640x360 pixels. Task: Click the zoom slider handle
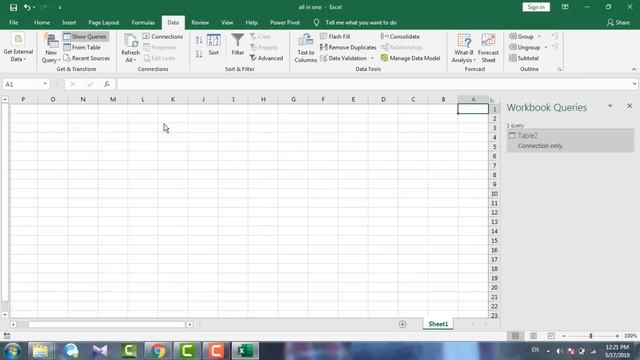591,336
